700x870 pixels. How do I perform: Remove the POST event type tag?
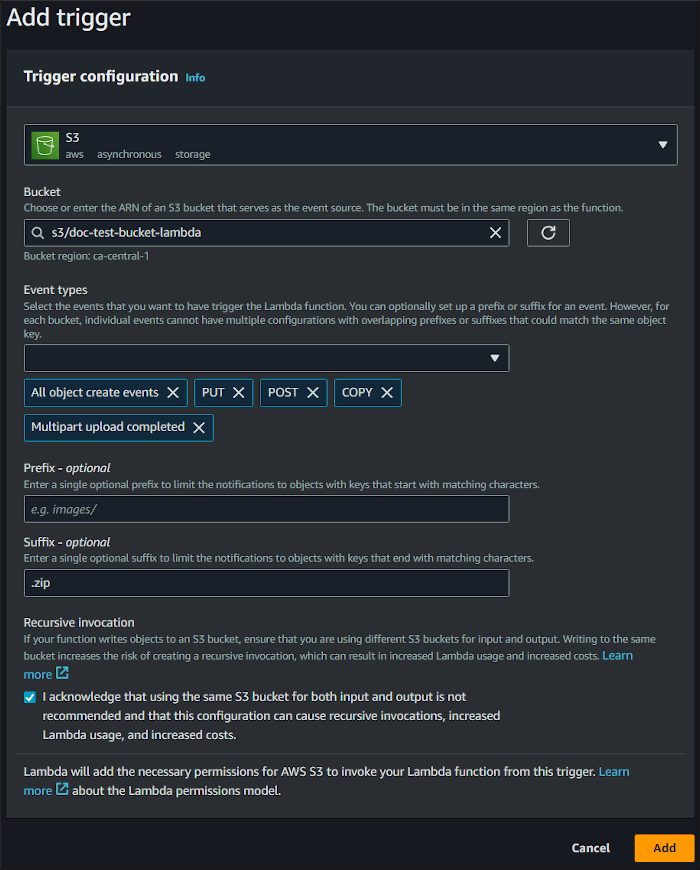(313, 393)
